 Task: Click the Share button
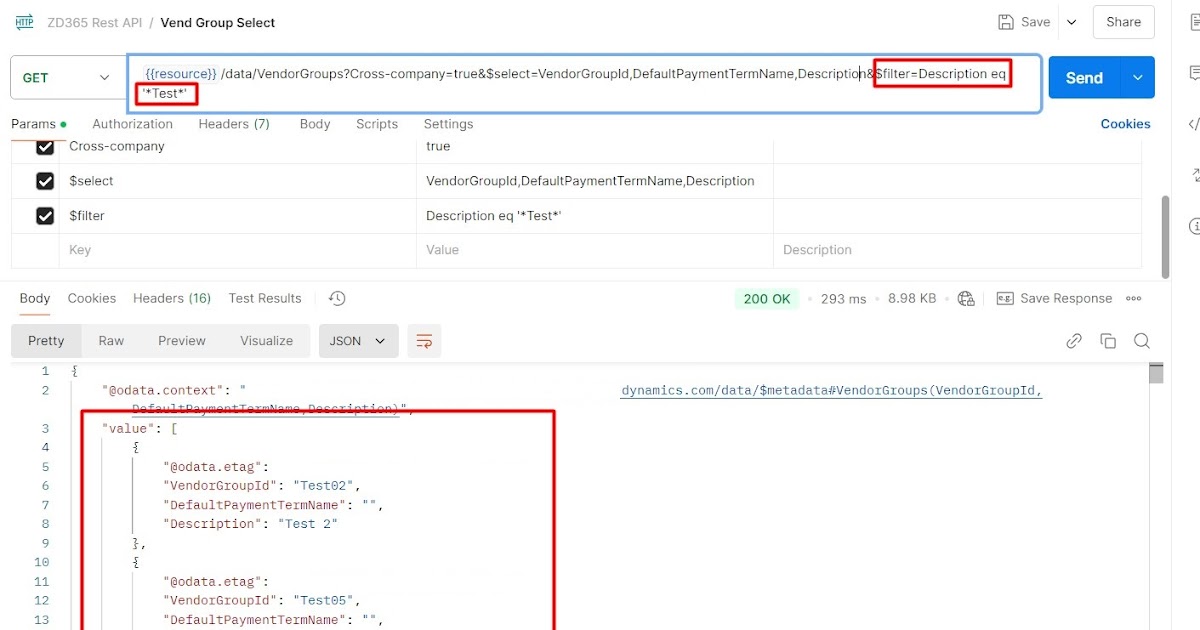(1124, 22)
